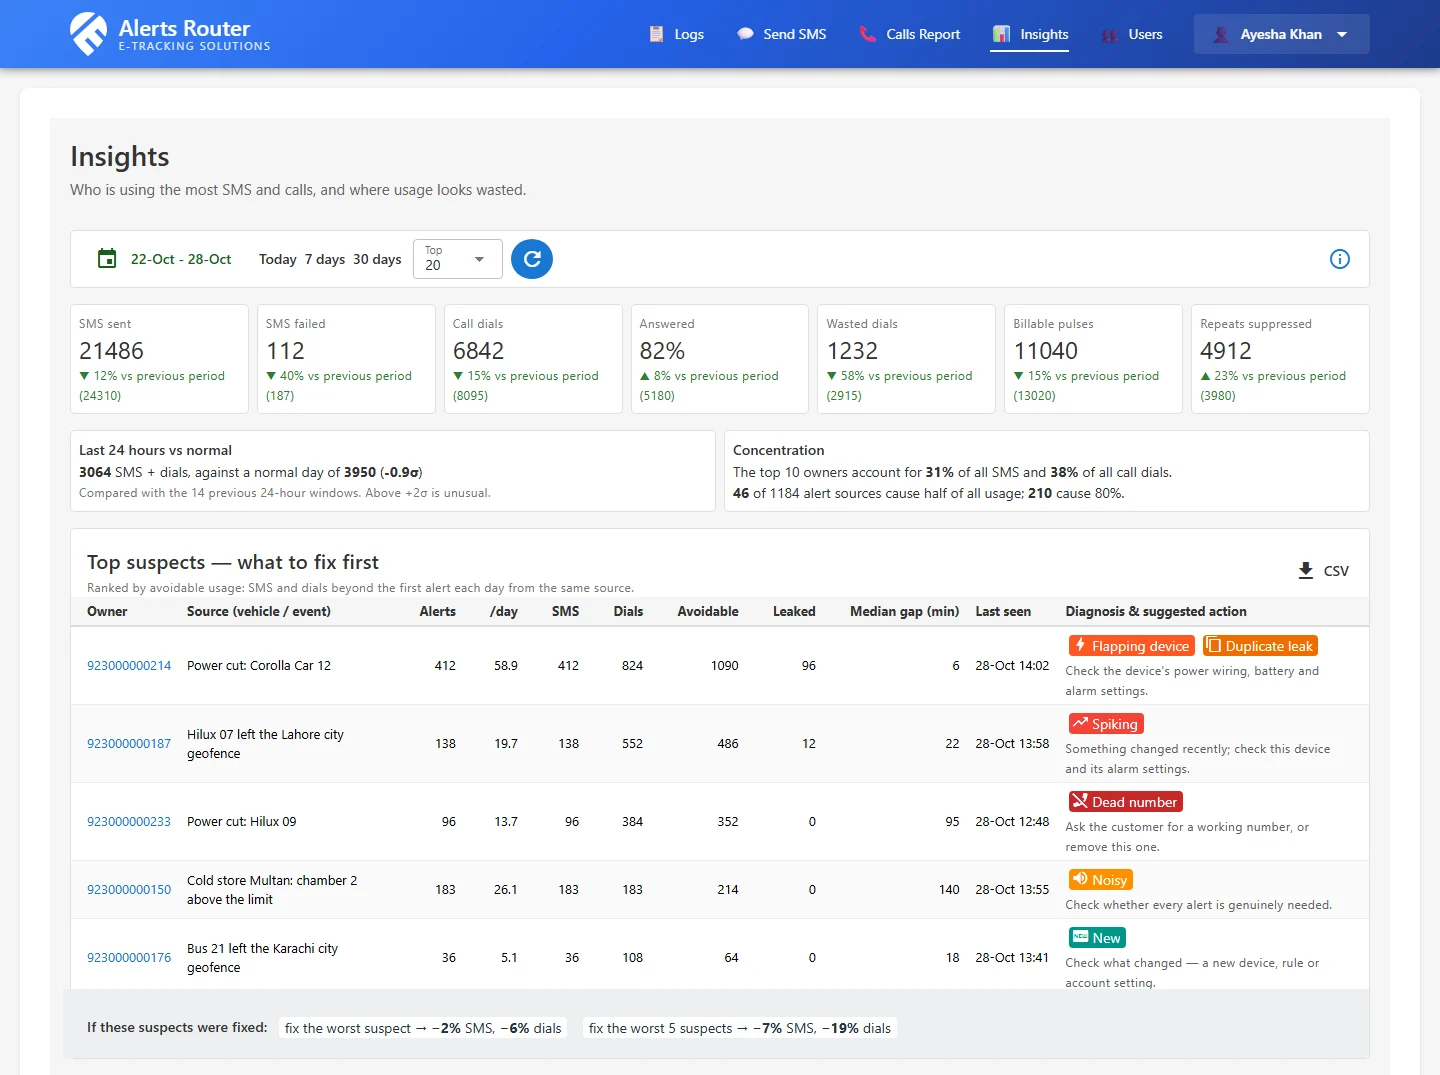1440x1075 pixels.
Task: Click the Avoidable column header
Action: point(708,612)
